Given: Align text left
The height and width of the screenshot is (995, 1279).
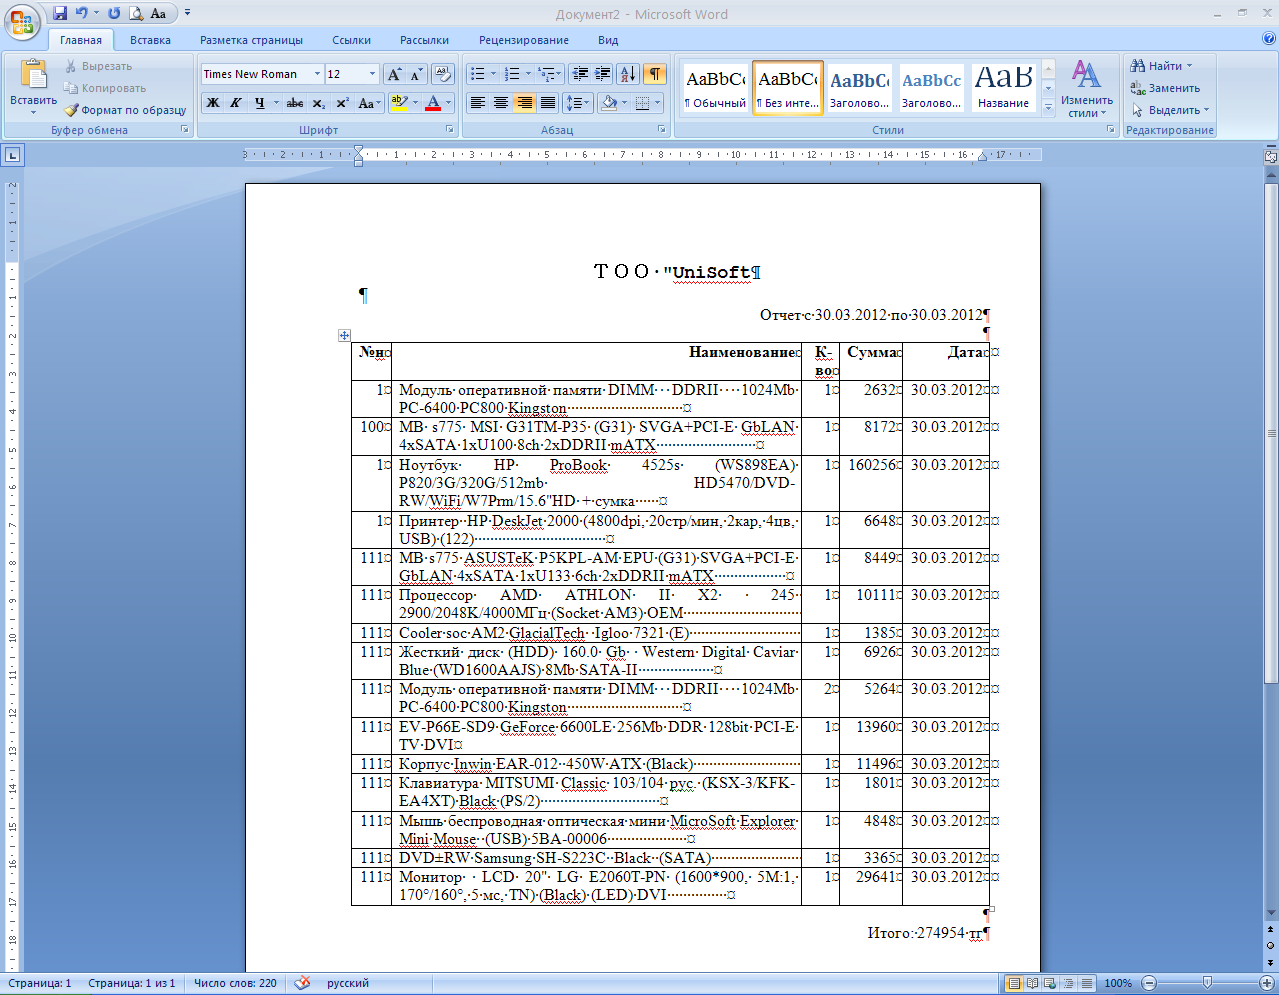Looking at the screenshot, I should [478, 103].
